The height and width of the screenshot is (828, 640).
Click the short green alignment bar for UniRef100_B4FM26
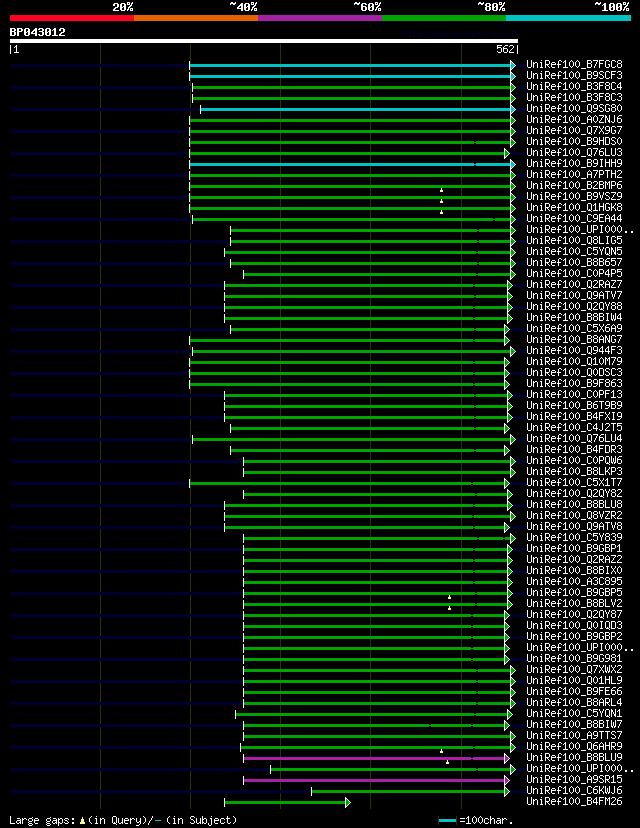point(287,803)
